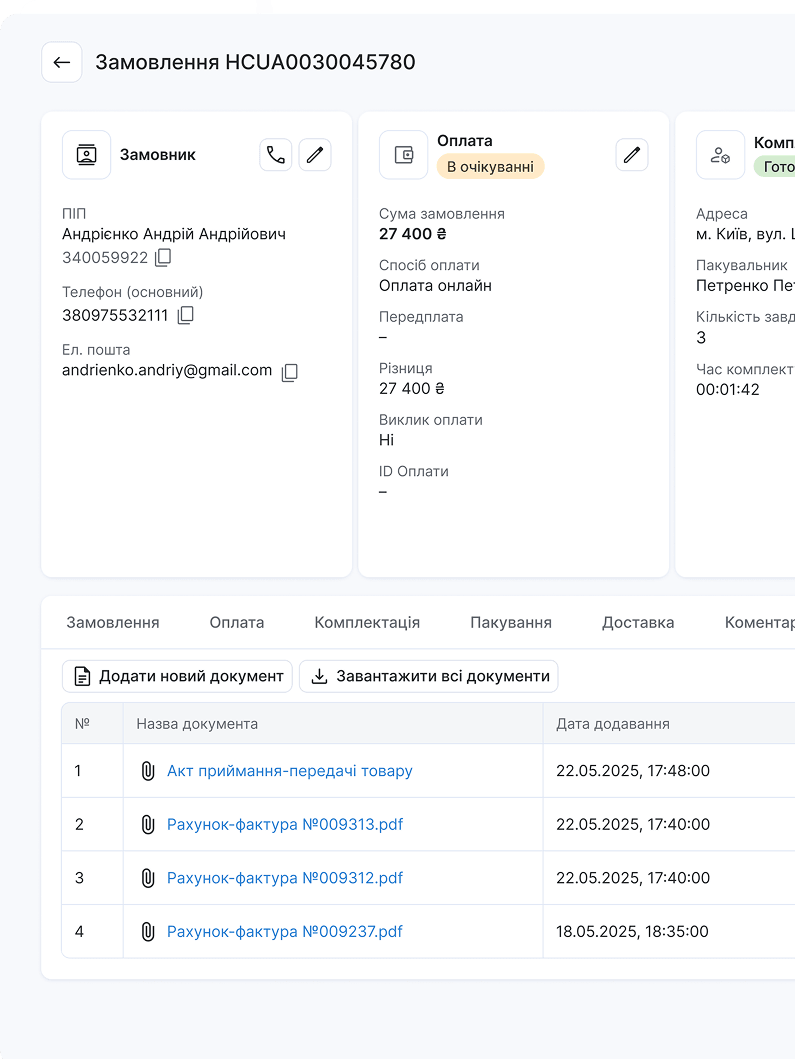Click the Сума замовлення value 27 400 ₴
This screenshot has width=795, height=1059.
[x=413, y=234]
